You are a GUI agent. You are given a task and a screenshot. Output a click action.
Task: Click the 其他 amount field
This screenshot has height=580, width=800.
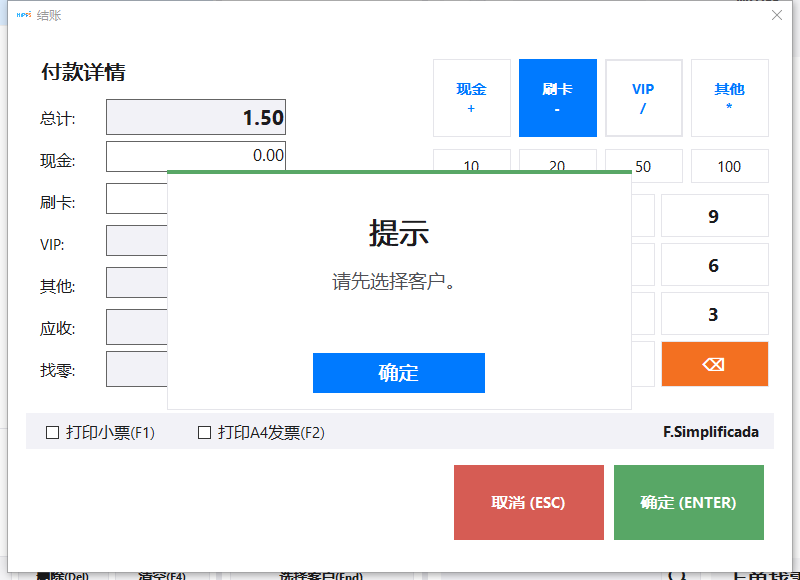(137, 282)
